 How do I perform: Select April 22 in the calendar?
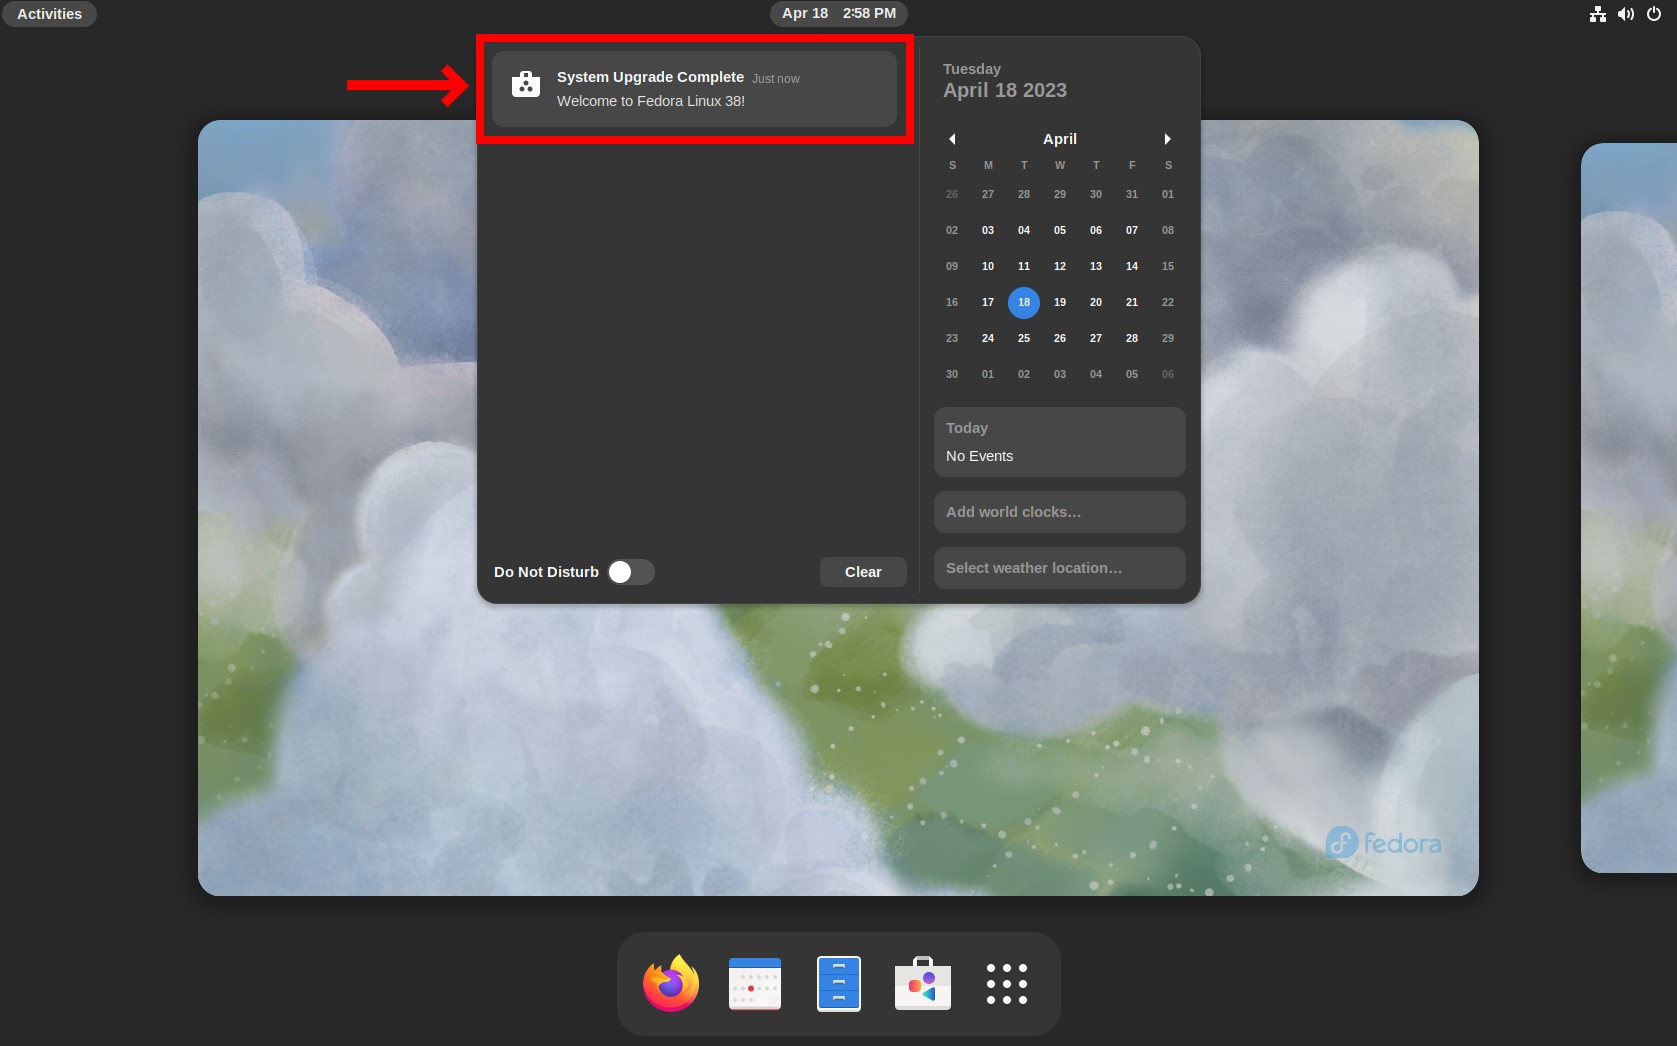[x=1168, y=302]
